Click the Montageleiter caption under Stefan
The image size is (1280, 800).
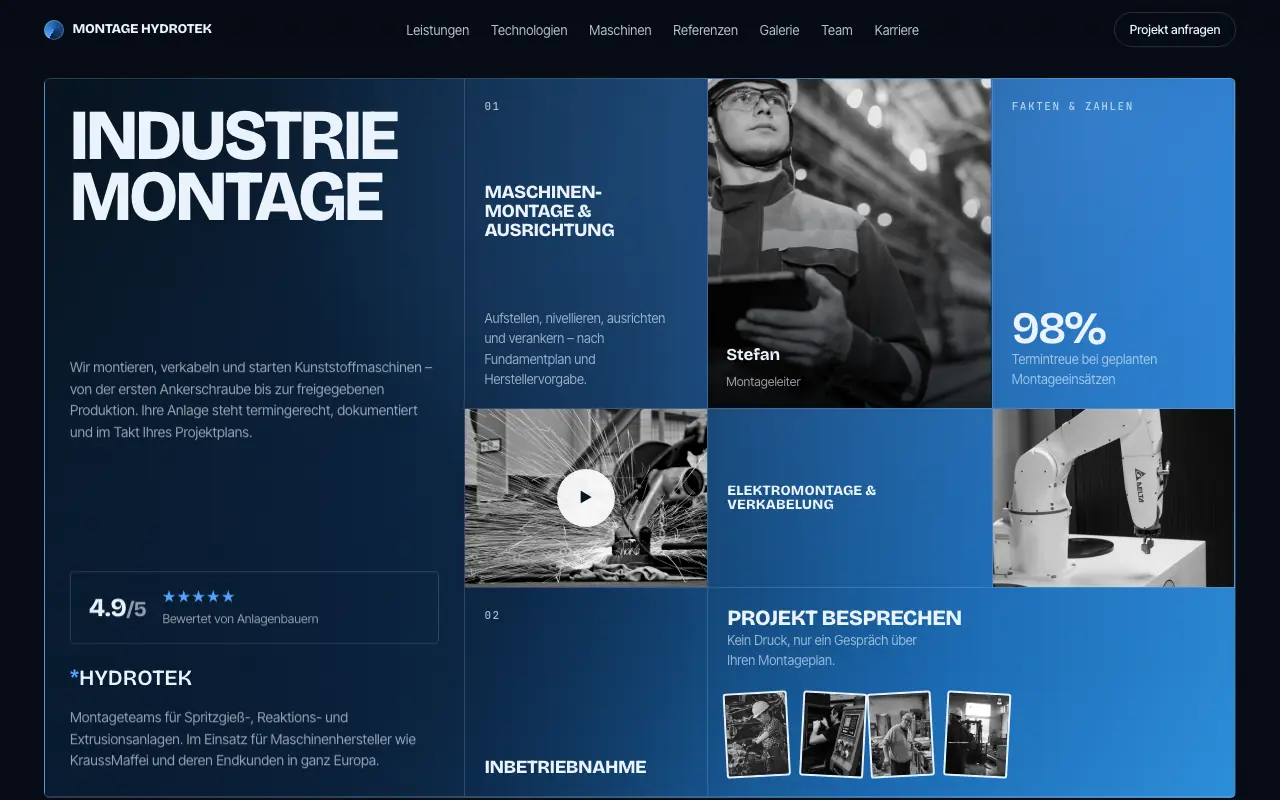pos(763,382)
